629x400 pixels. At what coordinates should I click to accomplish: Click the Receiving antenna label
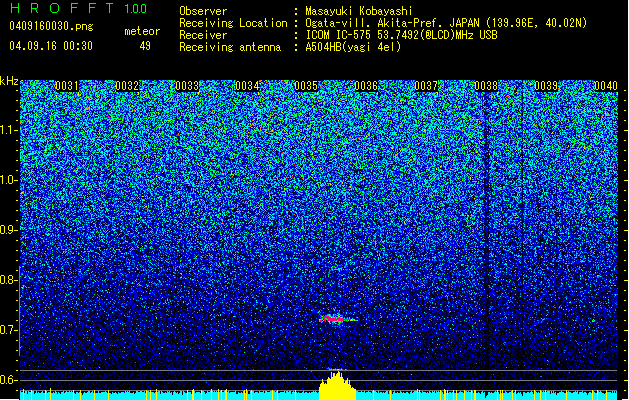pyautogui.click(x=230, y=47)
